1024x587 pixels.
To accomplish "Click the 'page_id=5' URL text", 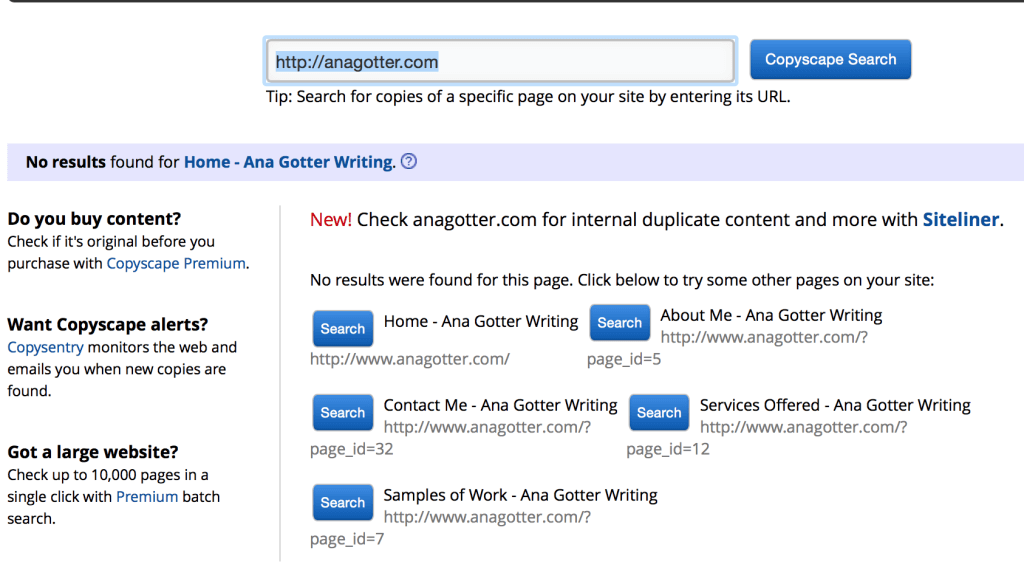I will coord(624,359).
